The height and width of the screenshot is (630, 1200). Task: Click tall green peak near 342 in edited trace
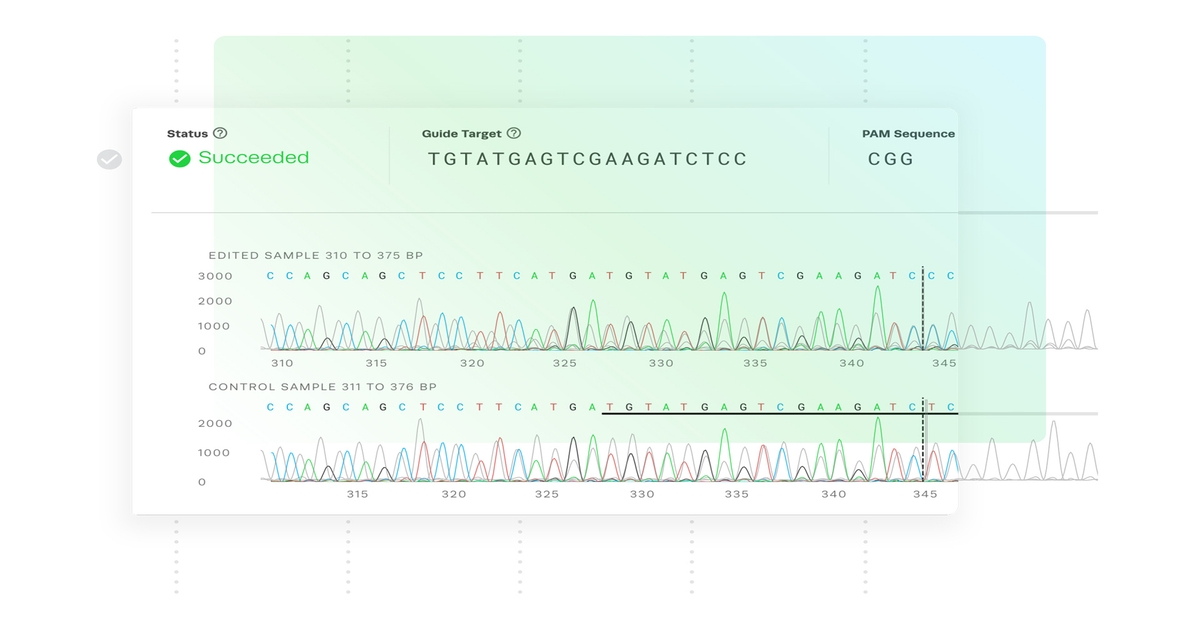(877, 315)
